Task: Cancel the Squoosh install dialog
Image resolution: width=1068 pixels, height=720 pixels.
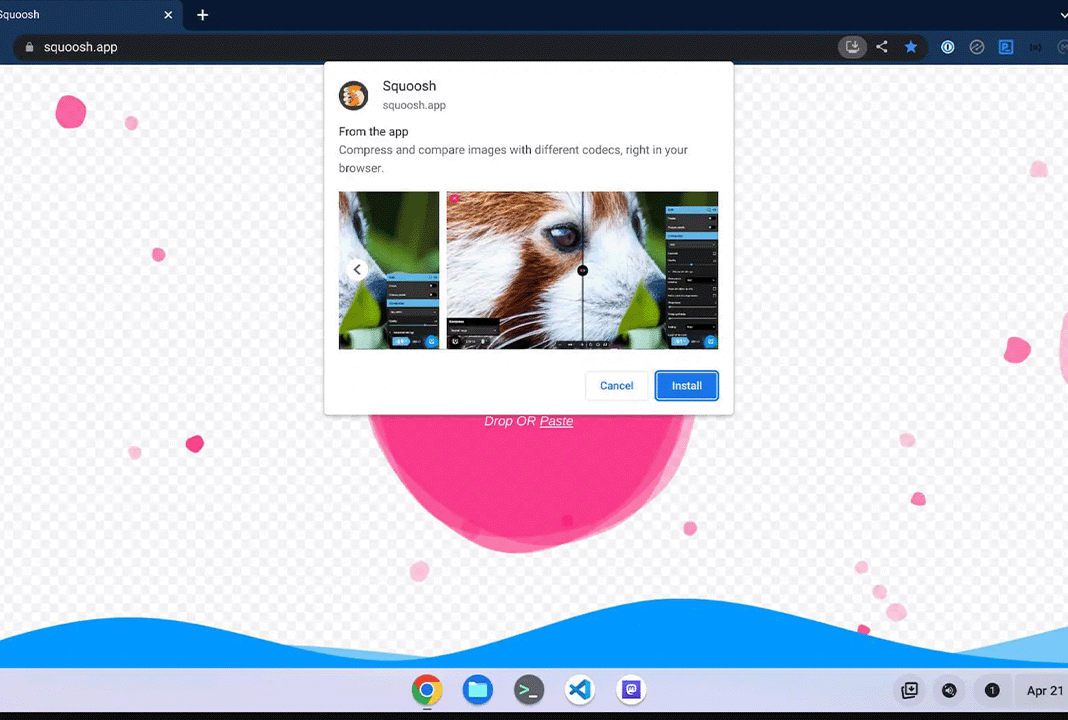Action: 616,386
